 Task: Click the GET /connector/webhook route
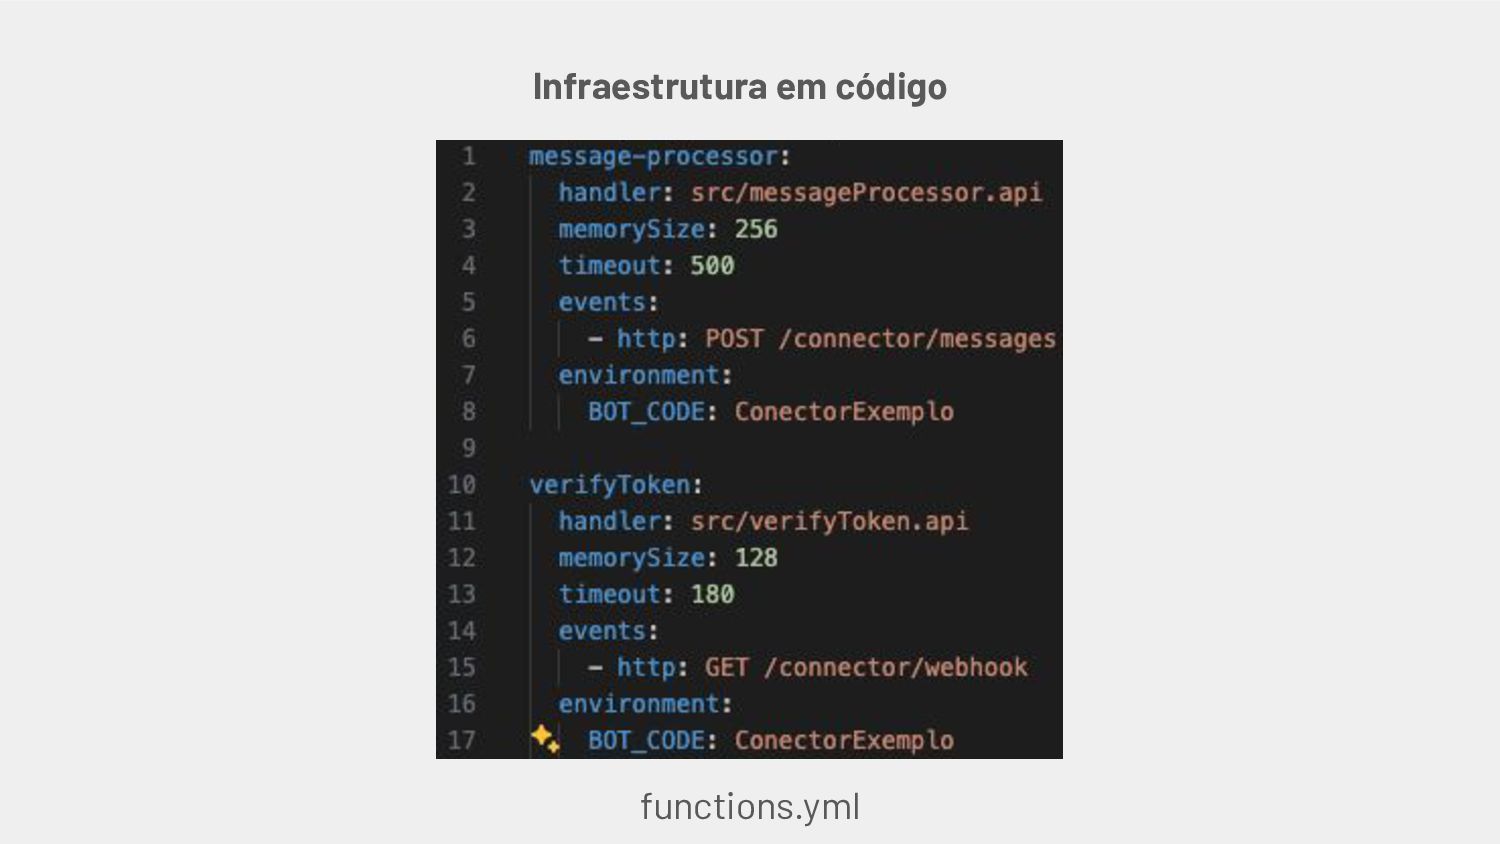pyautogui.click(x=866, y=667)
